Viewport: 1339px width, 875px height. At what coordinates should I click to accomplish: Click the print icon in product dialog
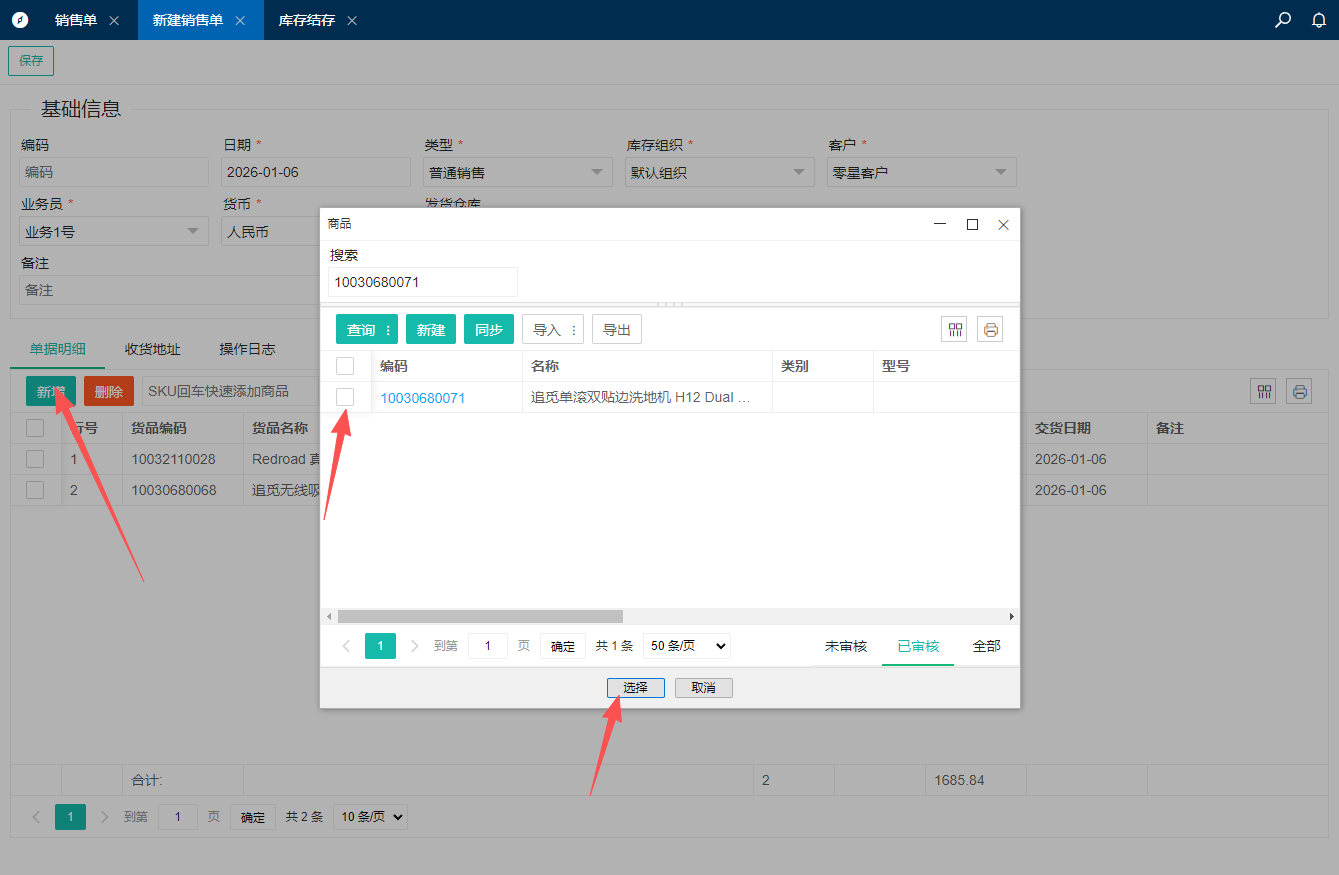[990, 329]
